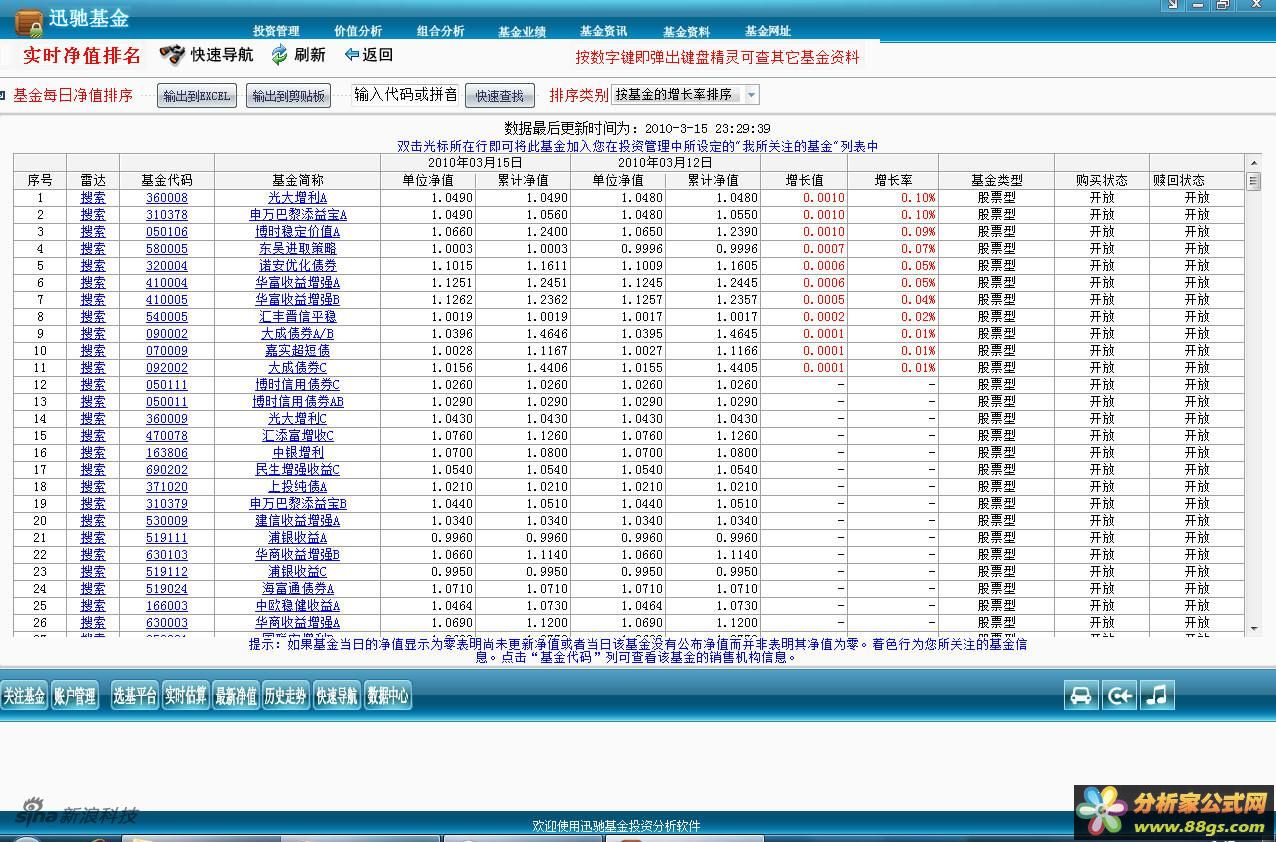The width and height of the screenshot is (1276, 842).
Task: Click the small expand icon before 基金每日净值排序
Action: pyautogui.click(x=3, y=96)
